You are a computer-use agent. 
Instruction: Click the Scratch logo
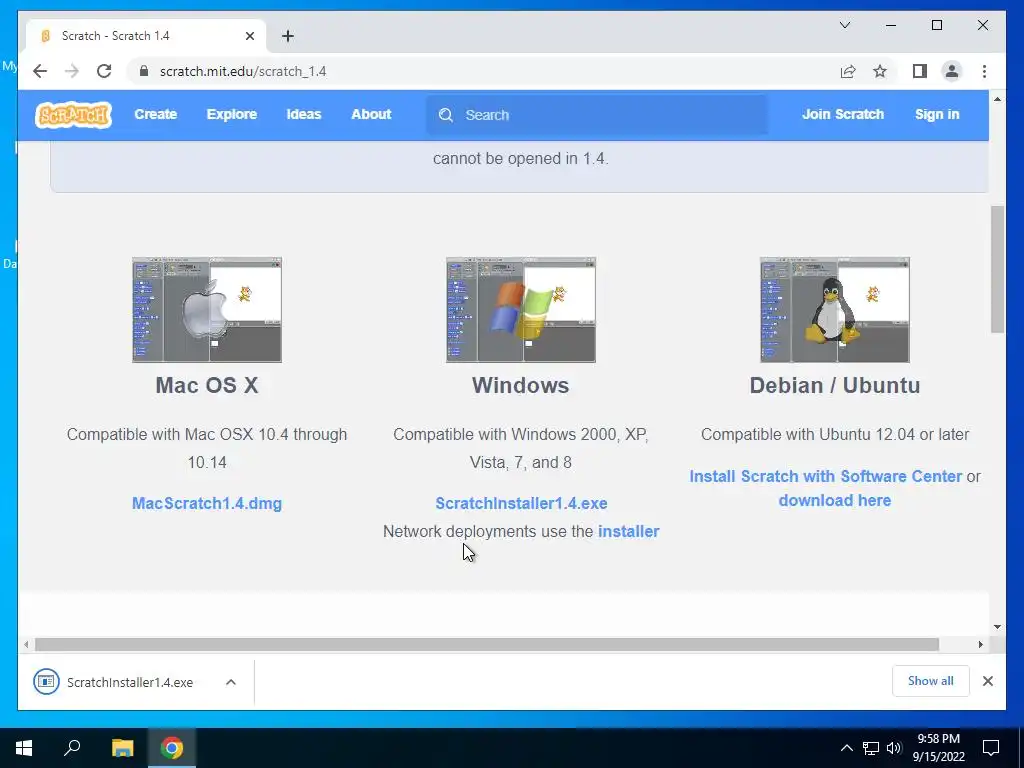(x=73, y=115)
